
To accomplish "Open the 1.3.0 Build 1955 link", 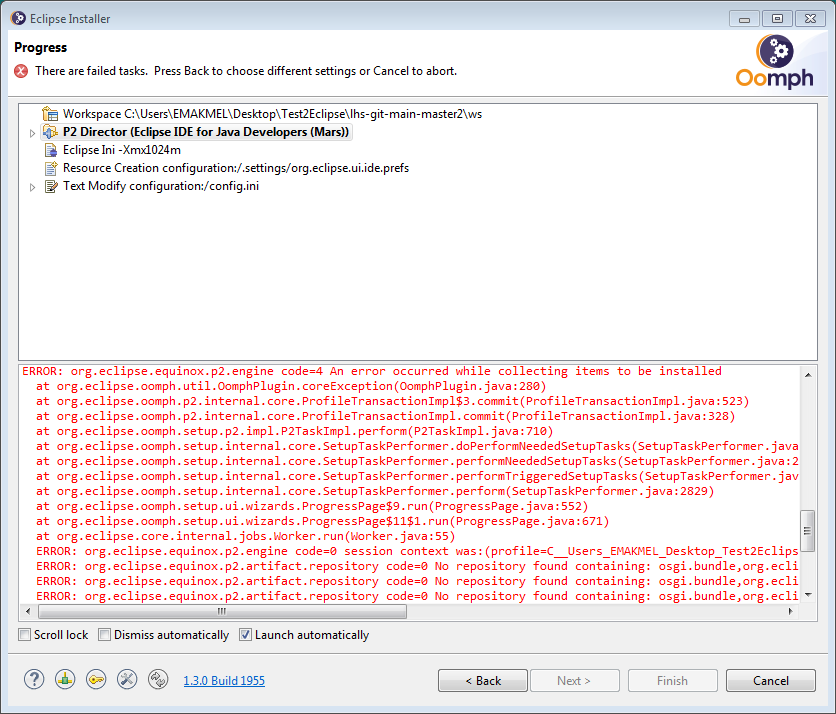I will pos(224,680).
